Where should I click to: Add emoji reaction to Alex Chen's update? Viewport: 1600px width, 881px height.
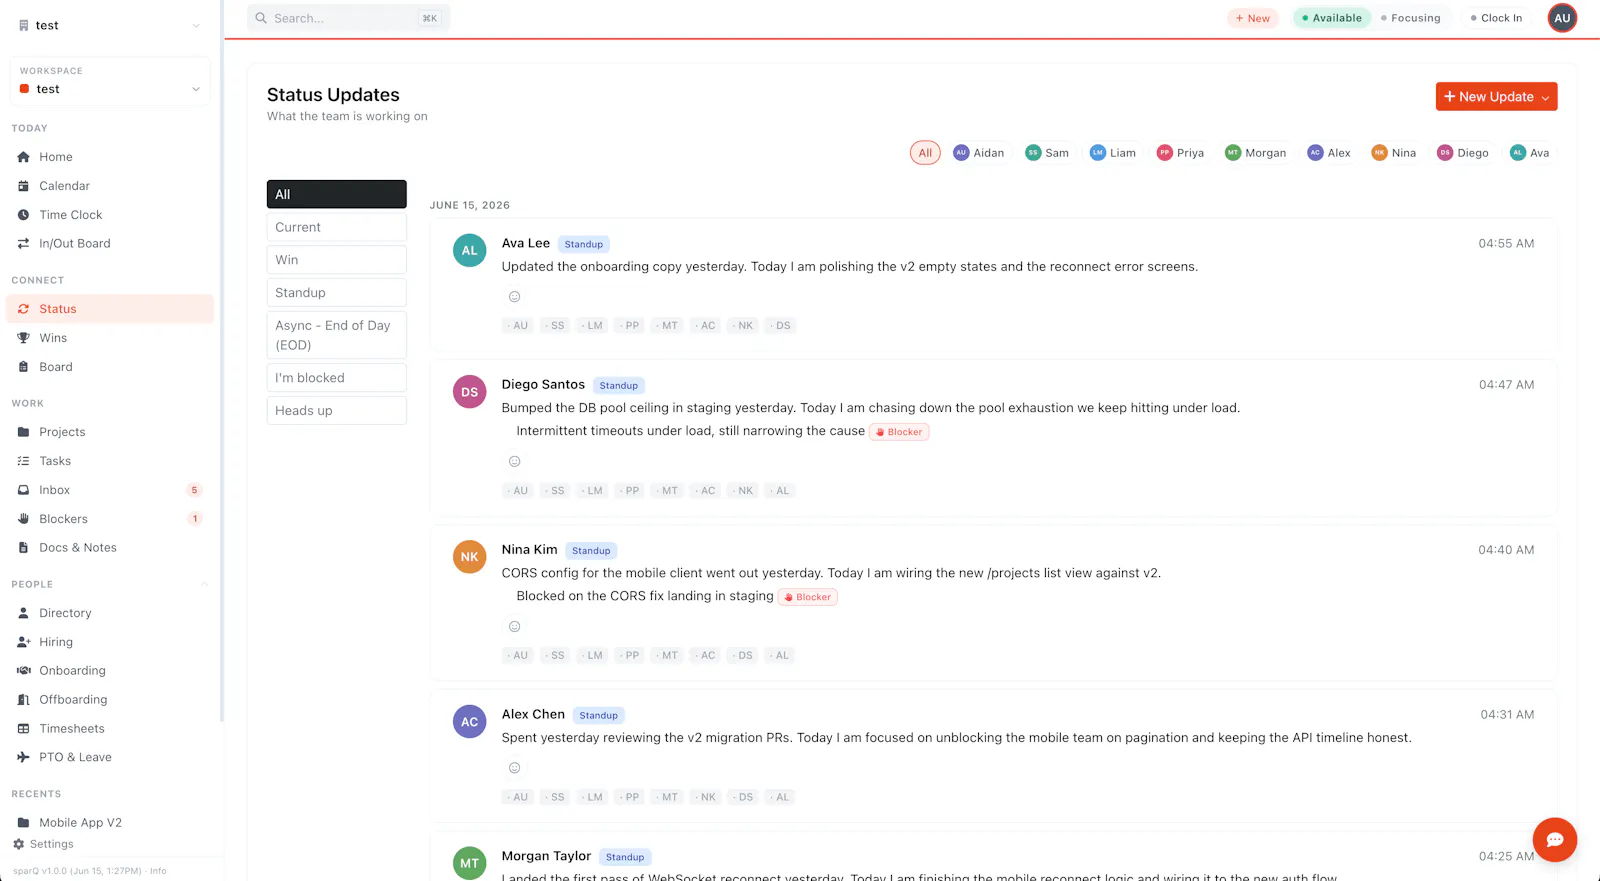tap(515, 768)
